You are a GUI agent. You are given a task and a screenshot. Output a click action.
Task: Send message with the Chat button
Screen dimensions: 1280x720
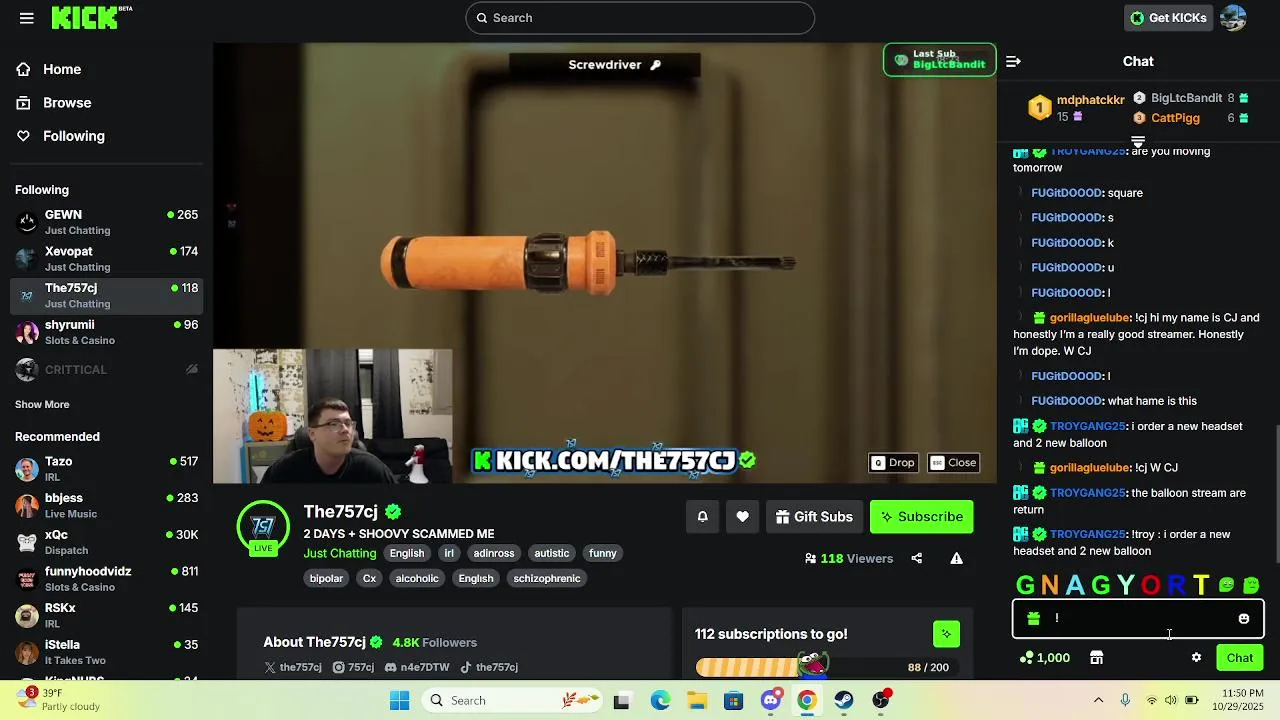click(1240, 658)
